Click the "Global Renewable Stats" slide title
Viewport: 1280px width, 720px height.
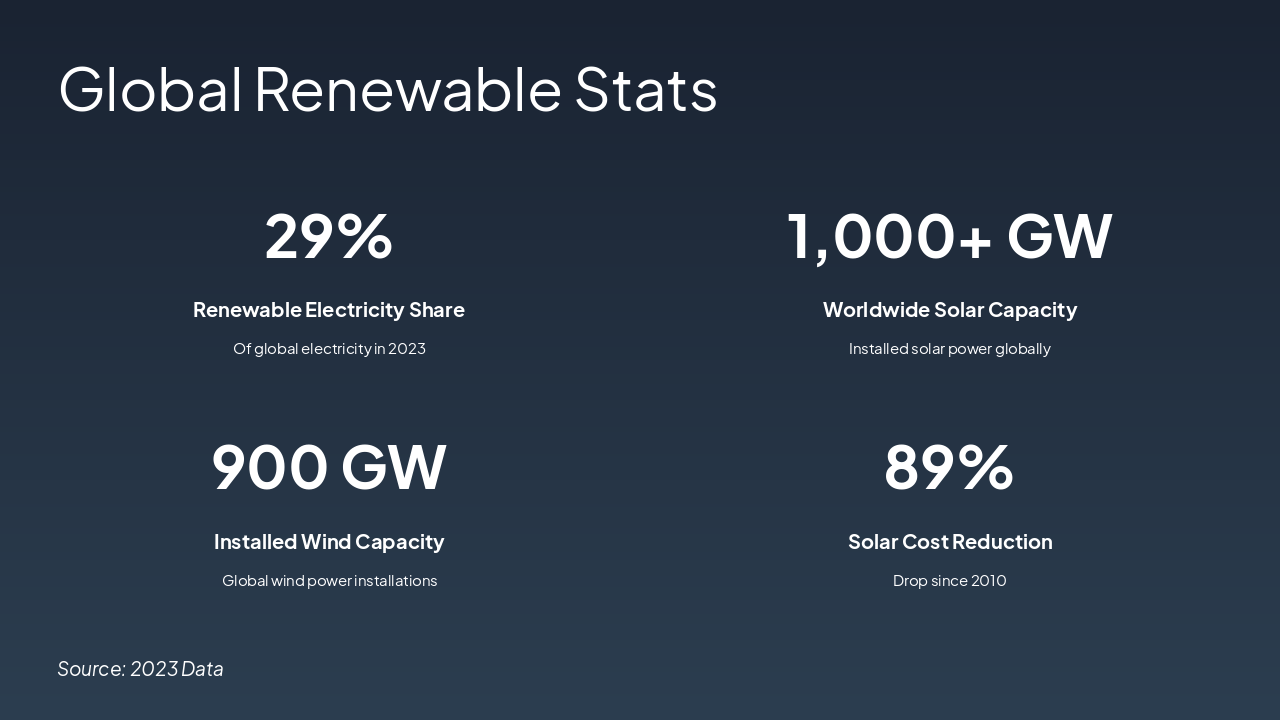coord(388,89)
